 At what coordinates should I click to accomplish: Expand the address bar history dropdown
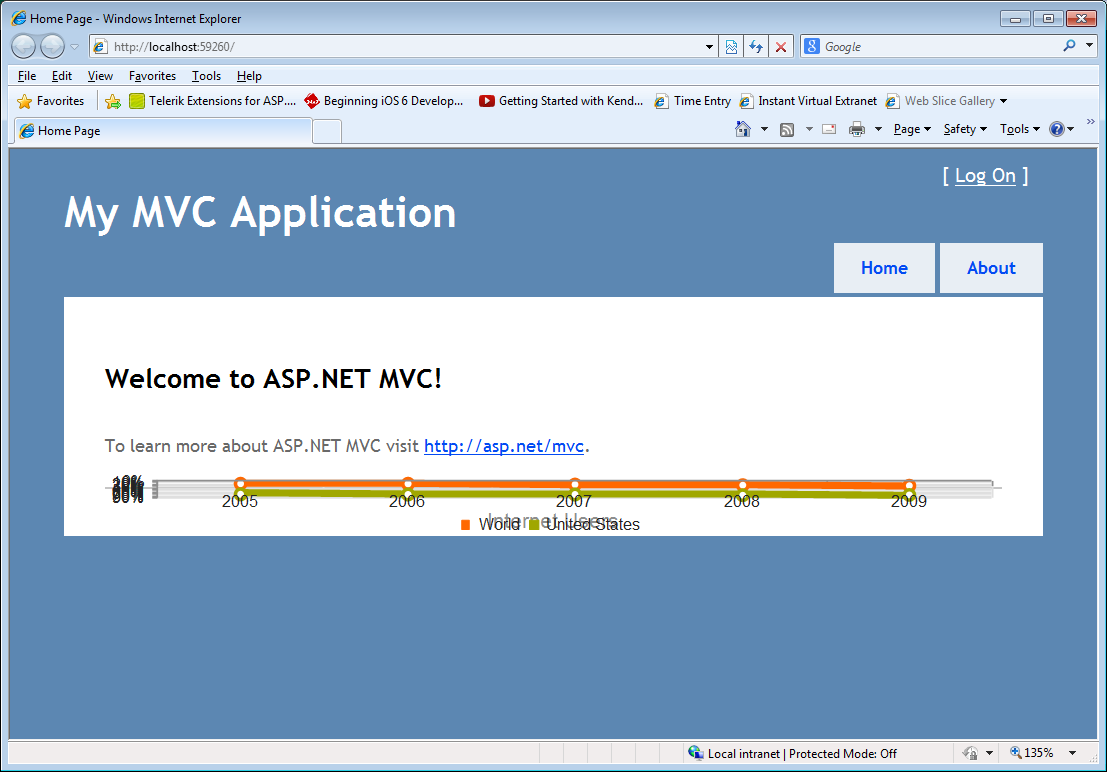709,47
